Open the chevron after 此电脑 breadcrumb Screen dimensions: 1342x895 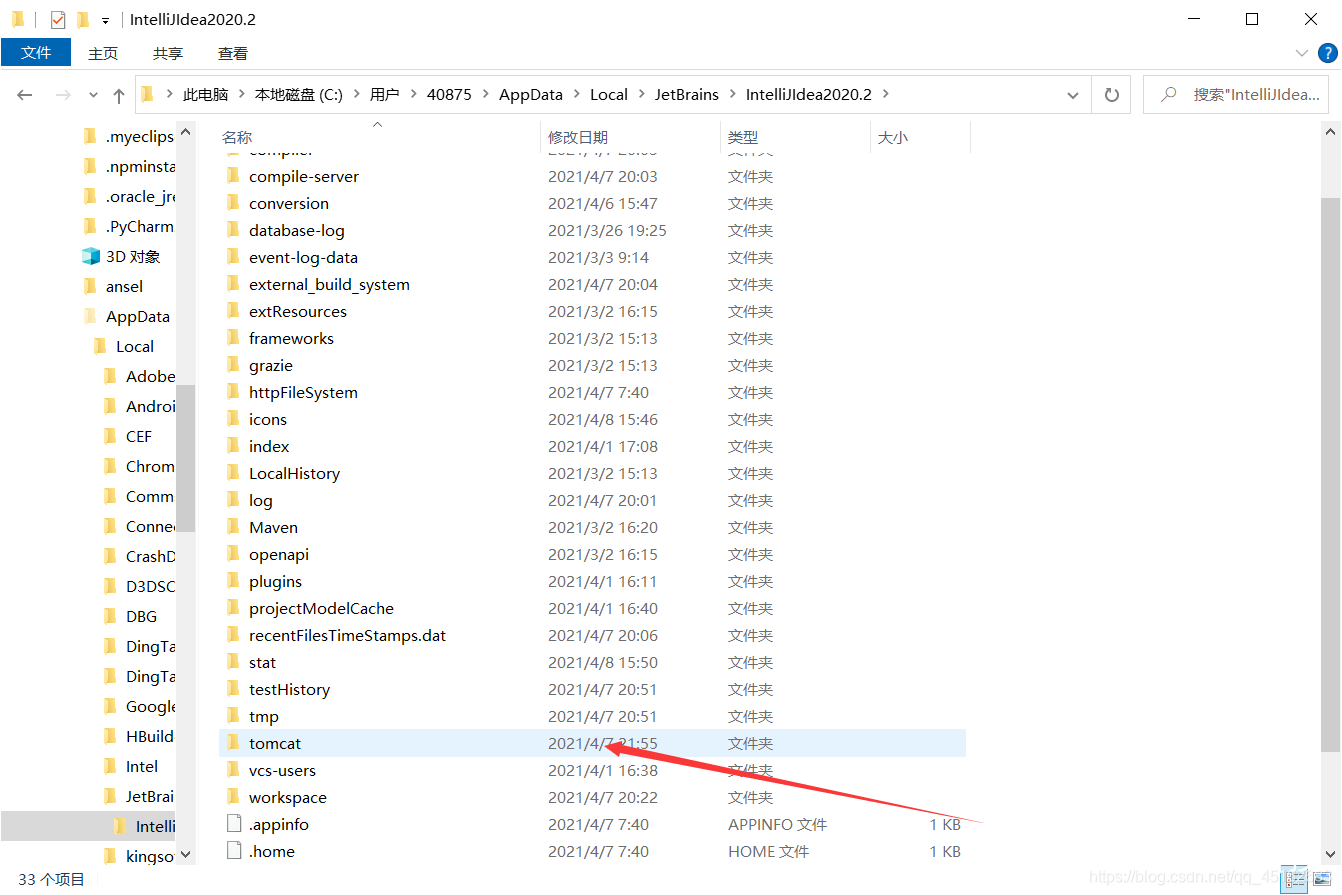click(x=240, y=95)
